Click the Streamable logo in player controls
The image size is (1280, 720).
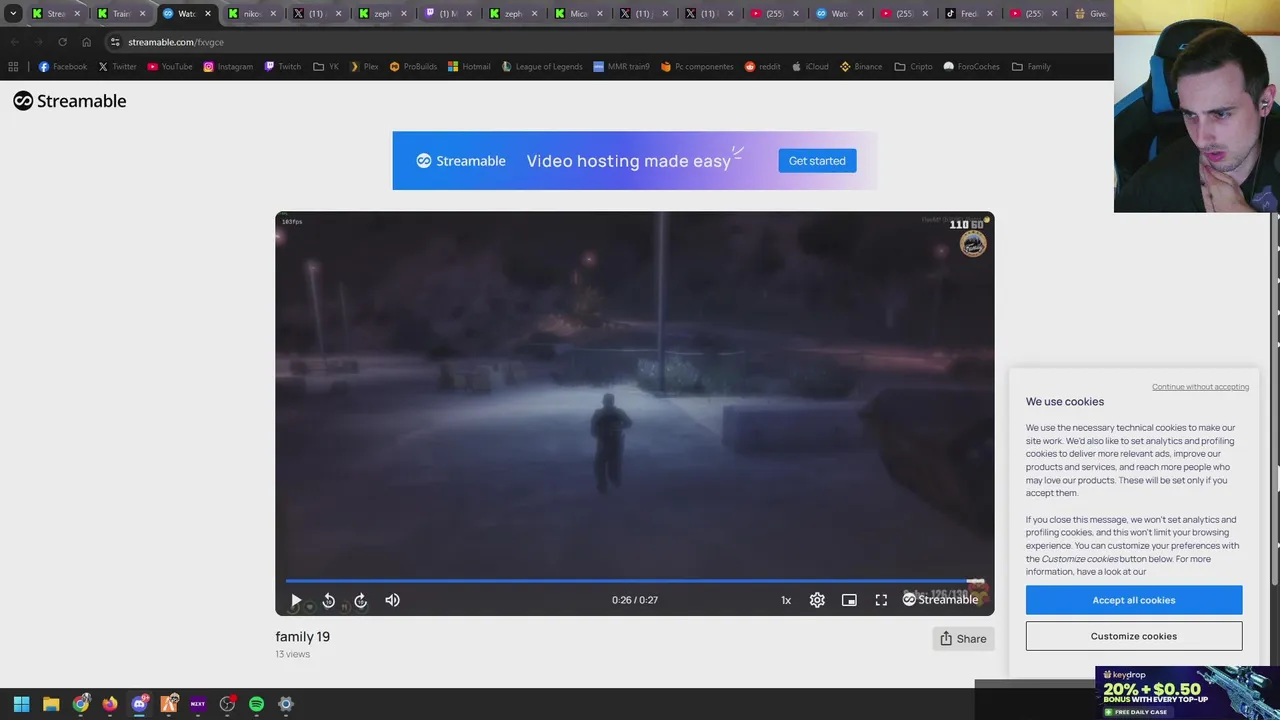tap(940, 599)
